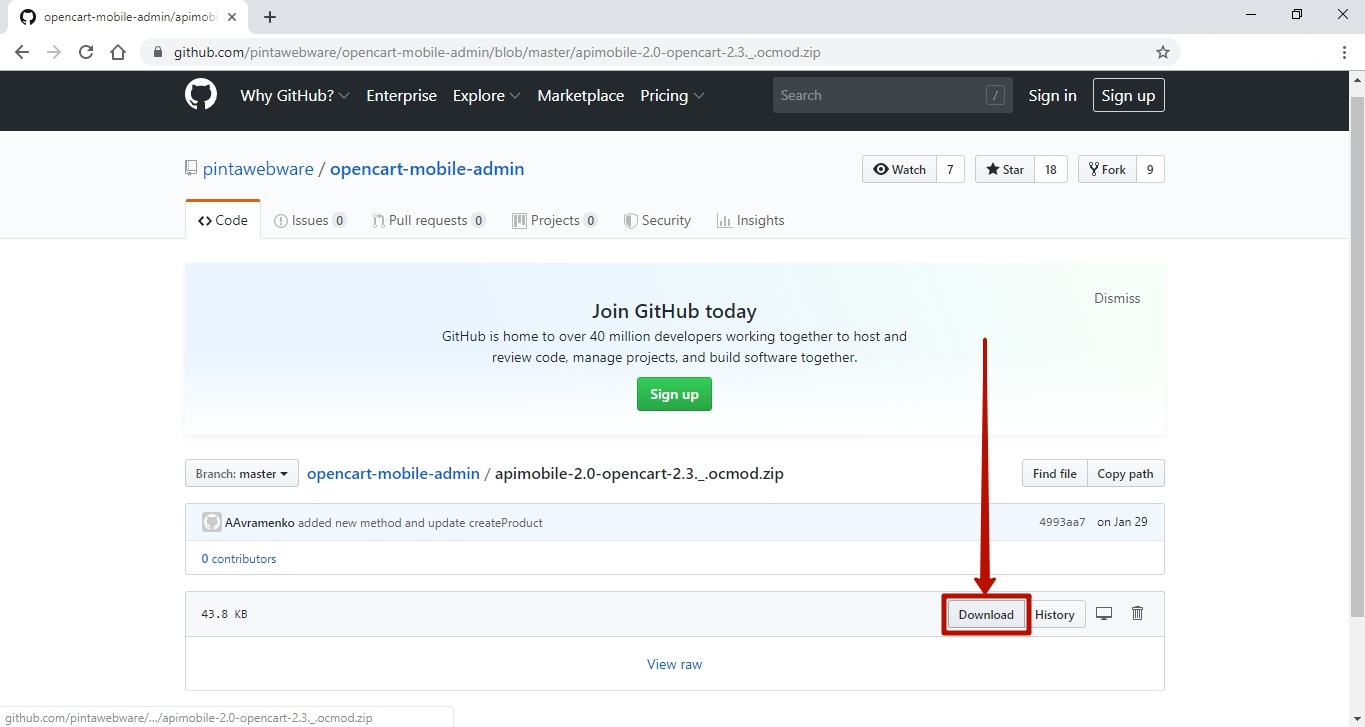Bookmark page with the star icon
The height and width of the screenshot is (727, 1365).
(1162, 52)
